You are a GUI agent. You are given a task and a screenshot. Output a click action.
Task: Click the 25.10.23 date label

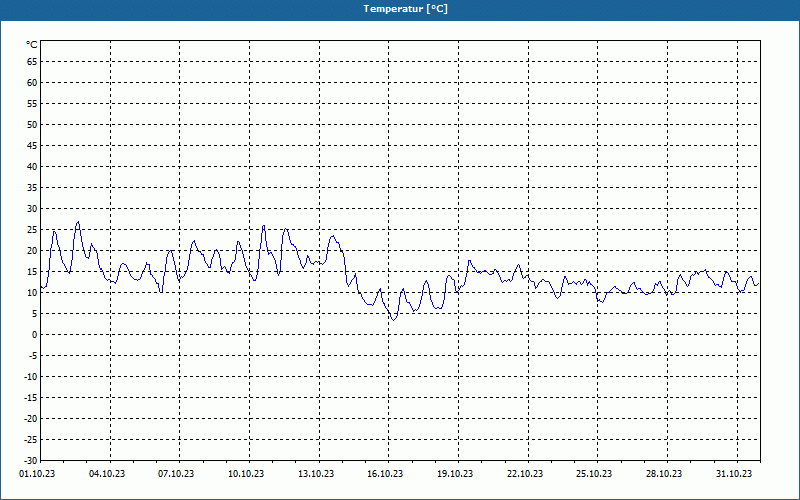(594, 474)
